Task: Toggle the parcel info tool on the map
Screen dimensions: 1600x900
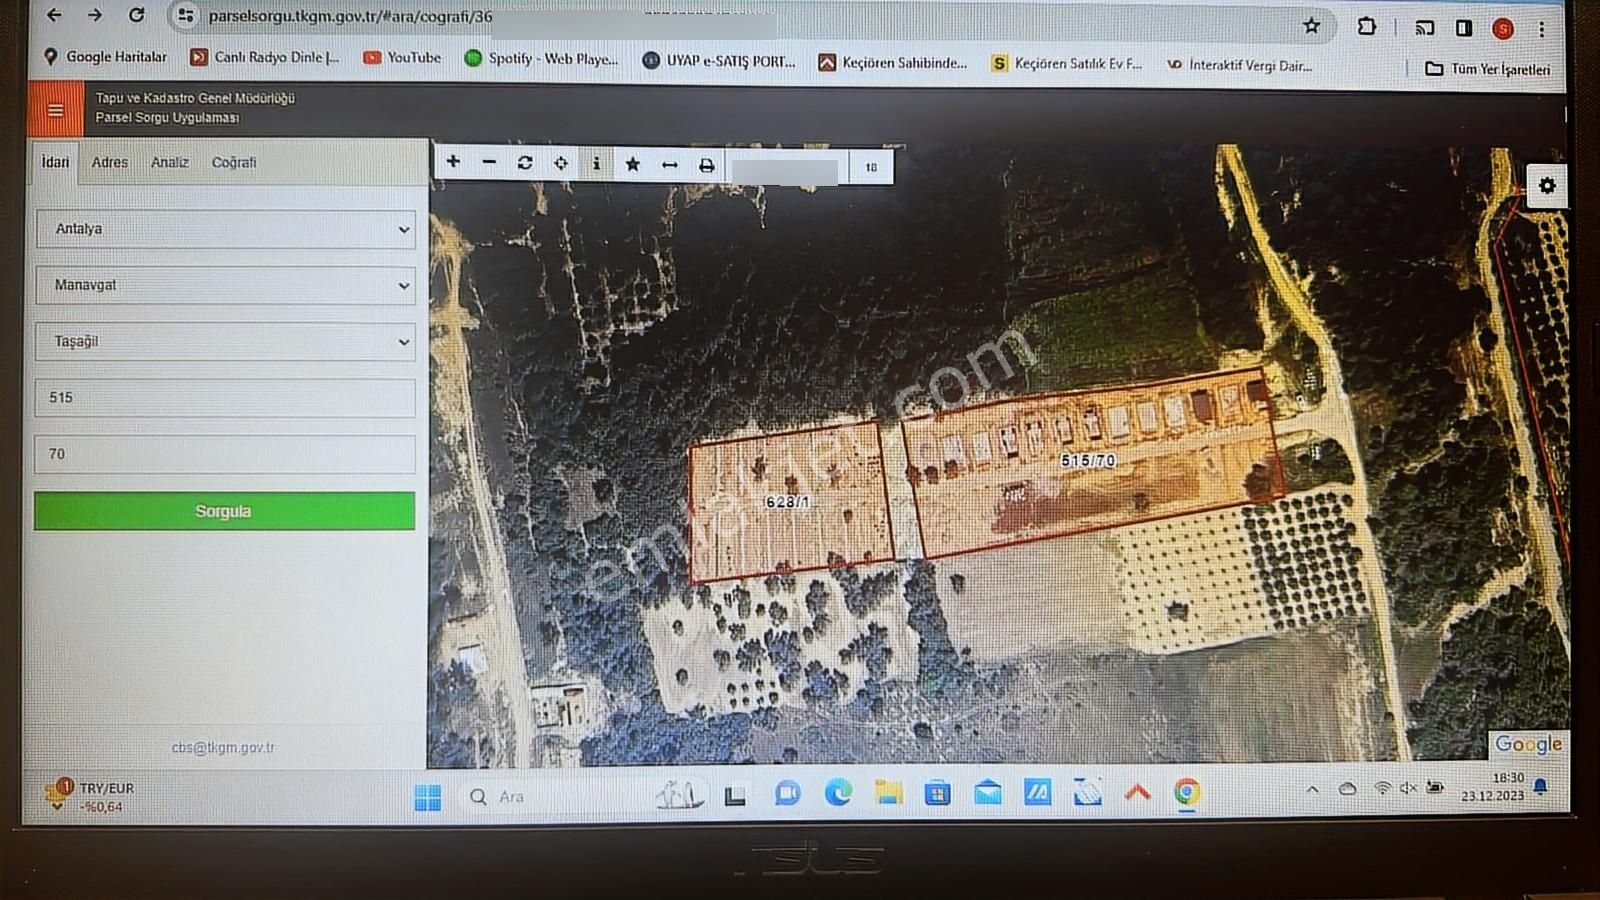Action: 597,163
